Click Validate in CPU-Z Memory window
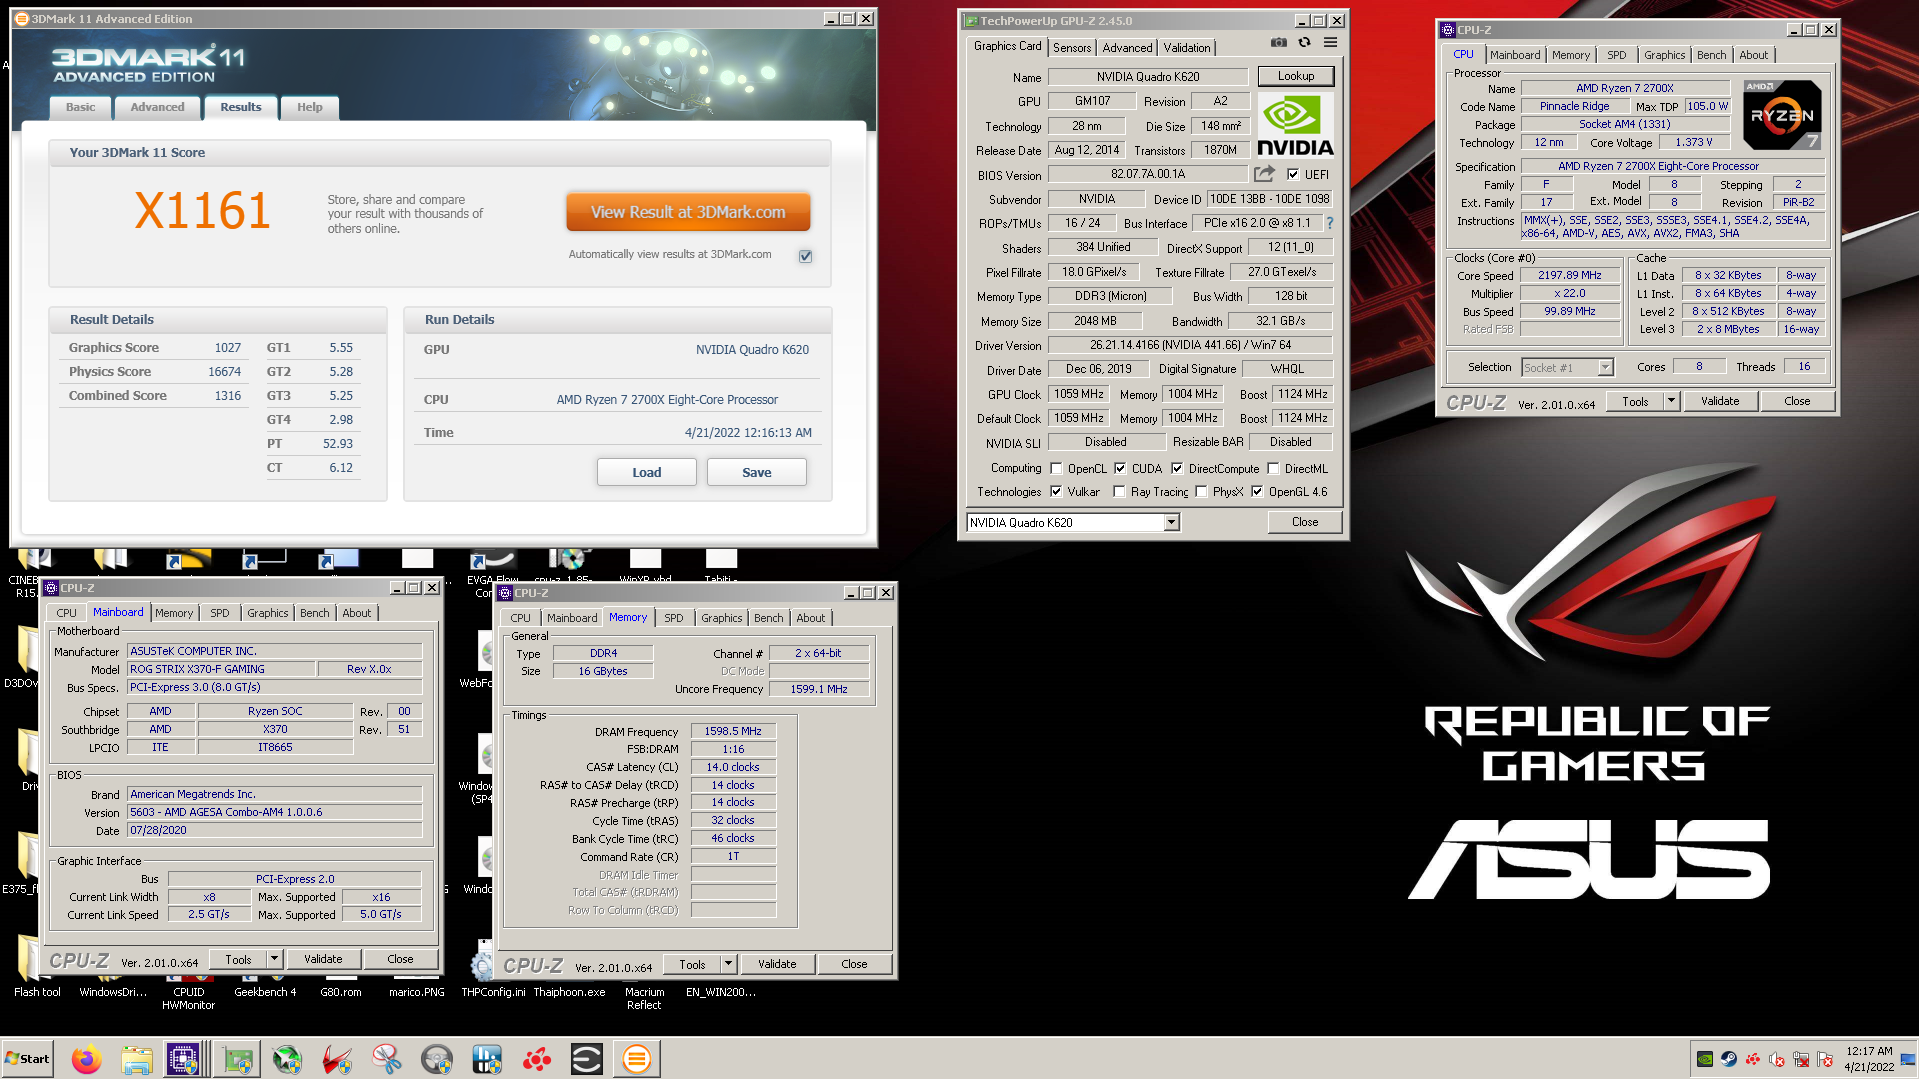Image resolution: width=1919 pixels, height=1079 pixels. [777, 964]
